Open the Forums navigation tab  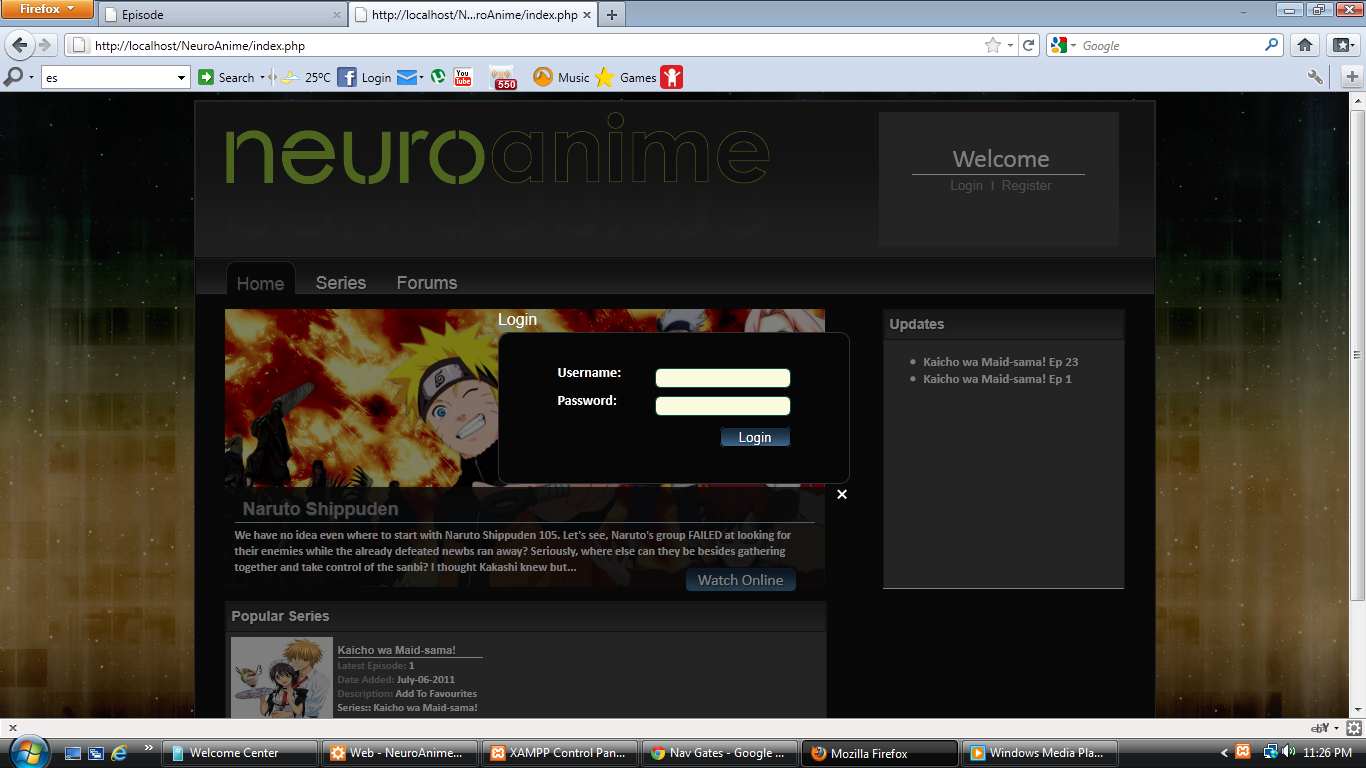[x=427, y=283]
